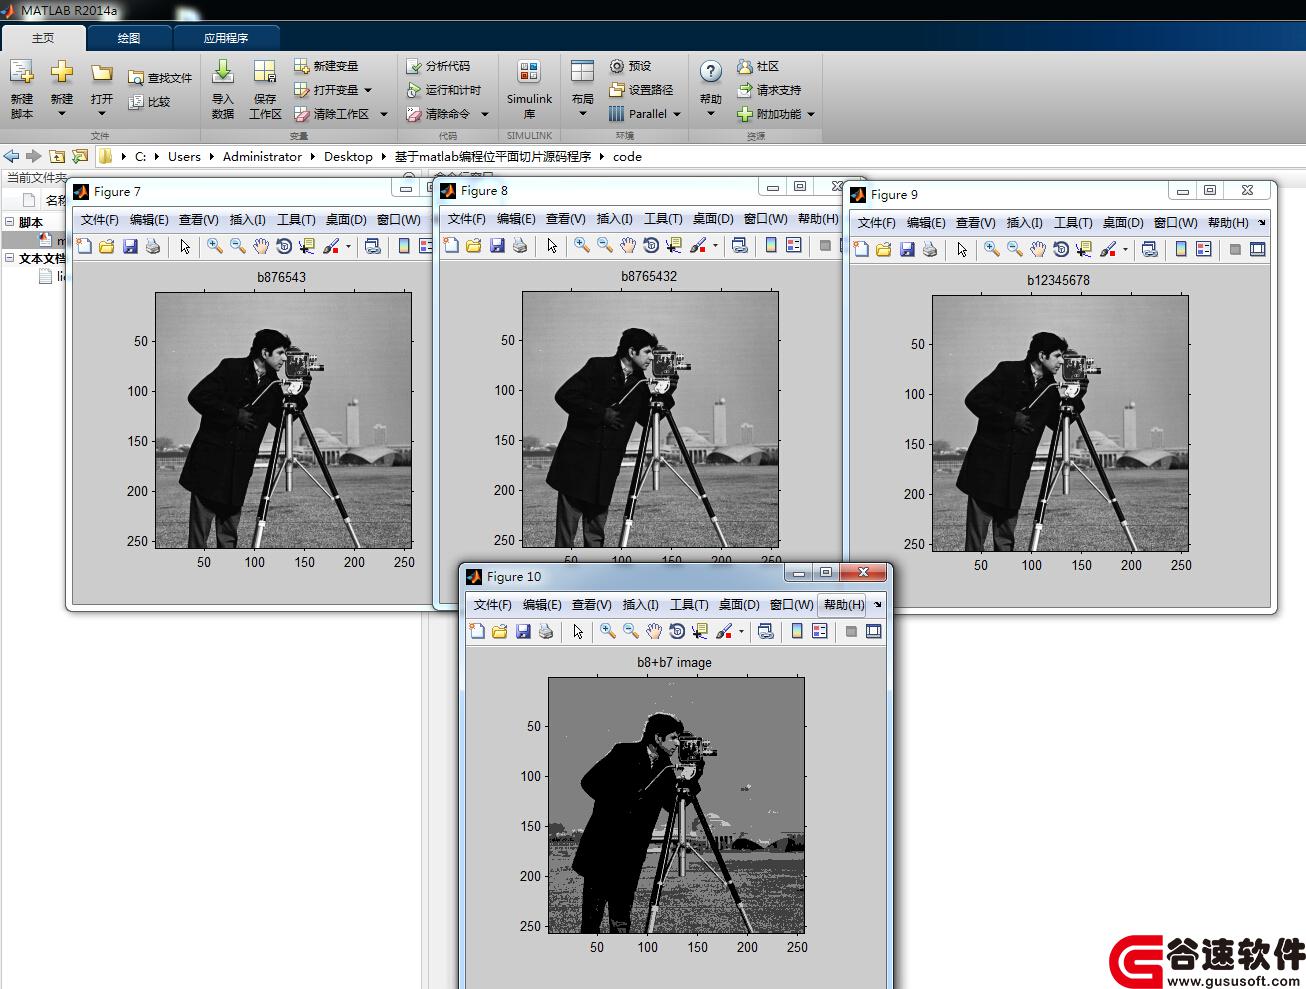Expand 清除工作区 (Clear Workspace) dropdown arrow
Viewport: 1306px width, 989px height.
click(x=383, y=114)
